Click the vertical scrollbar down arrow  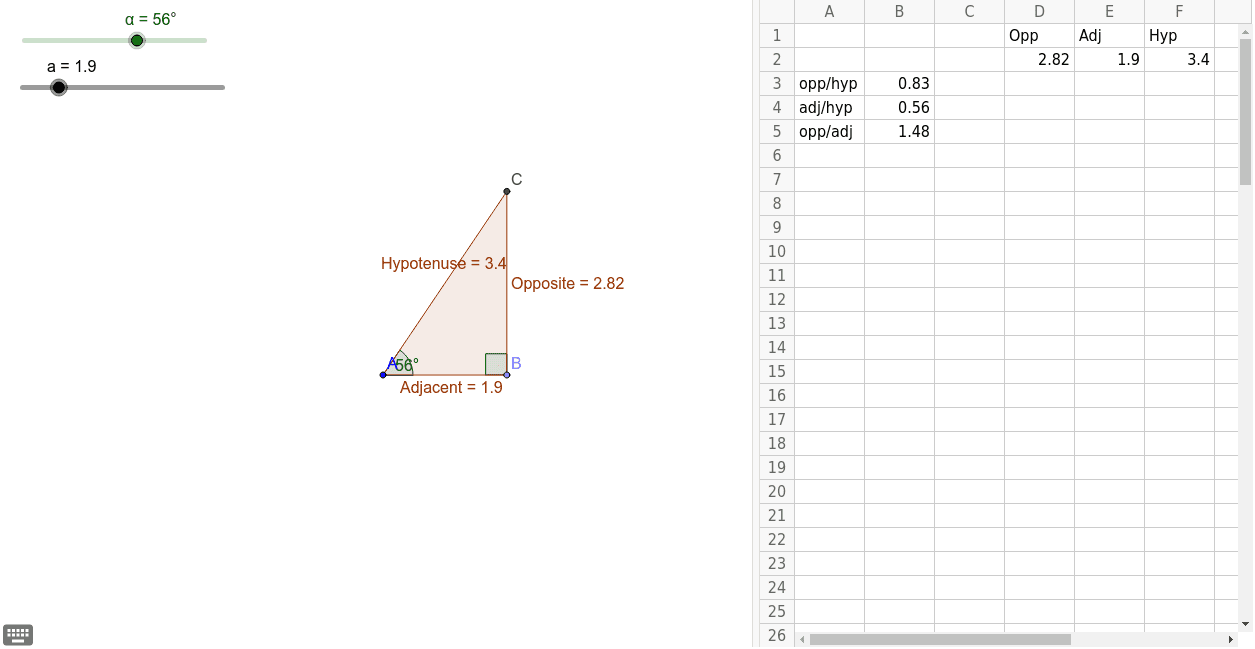1245,624
